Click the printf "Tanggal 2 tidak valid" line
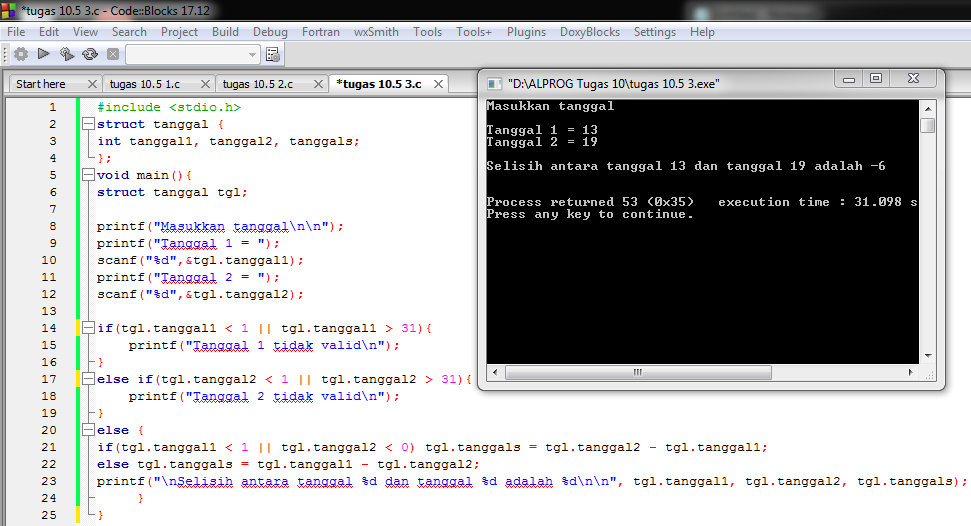 coord(264,396)
